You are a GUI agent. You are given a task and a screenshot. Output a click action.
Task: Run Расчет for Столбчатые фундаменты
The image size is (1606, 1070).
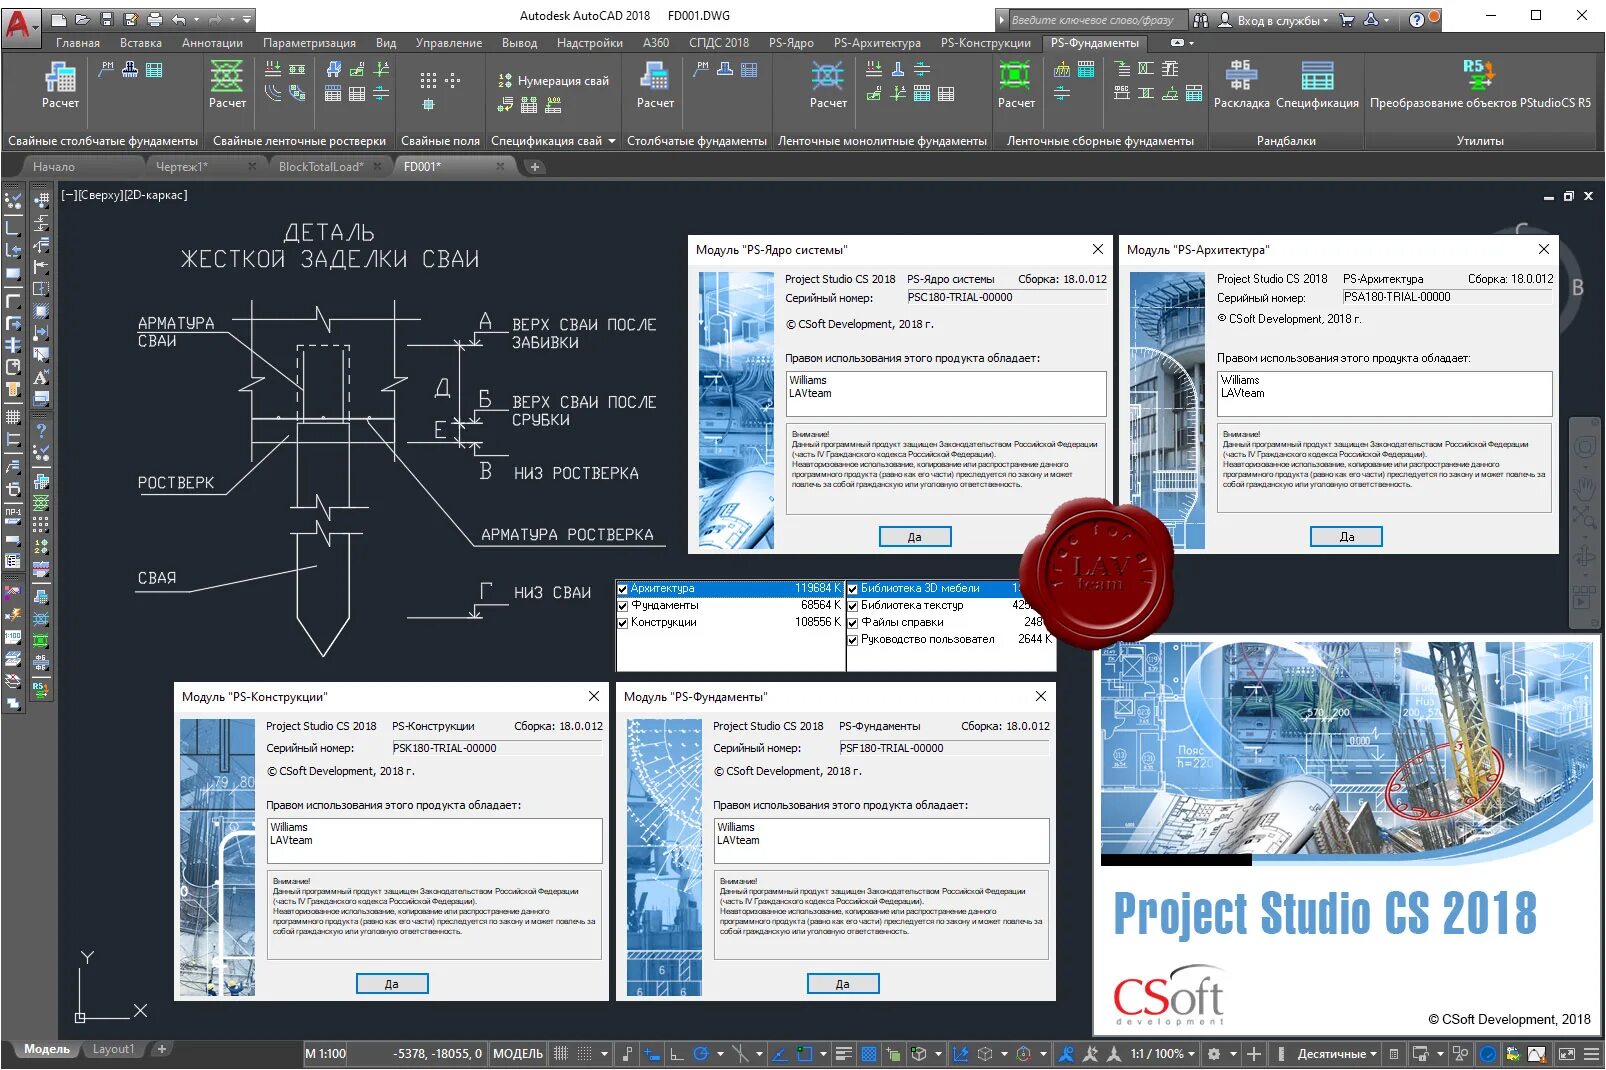[655, 84]
